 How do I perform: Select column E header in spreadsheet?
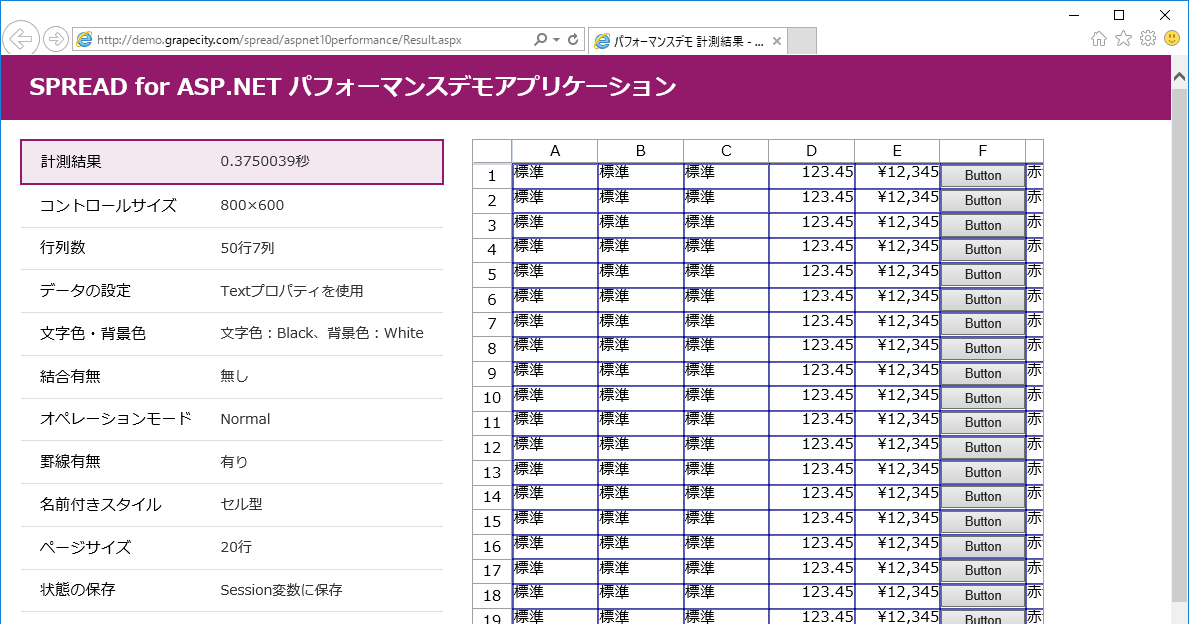point(897,151)
